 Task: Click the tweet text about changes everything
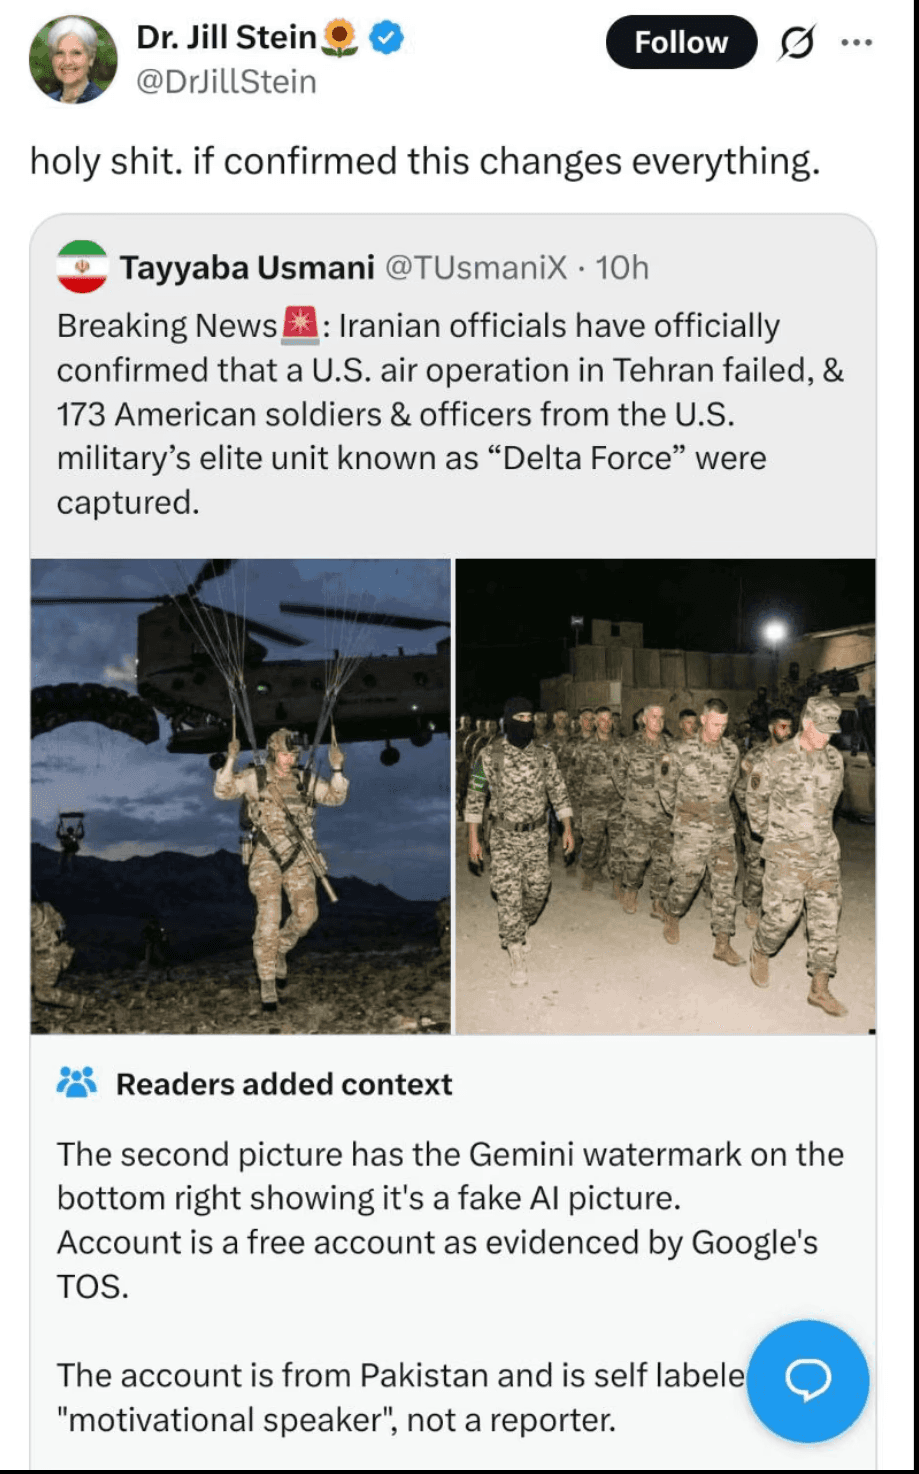click(425, 161)
